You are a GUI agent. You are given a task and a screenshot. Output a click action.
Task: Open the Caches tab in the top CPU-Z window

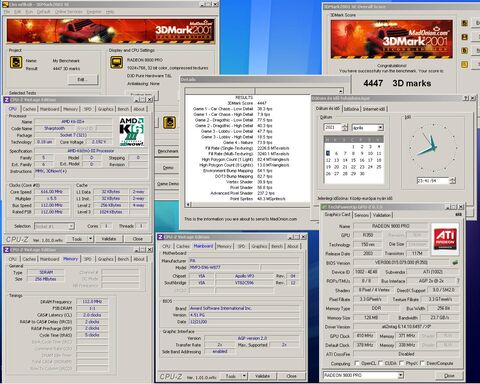(29, 109)
